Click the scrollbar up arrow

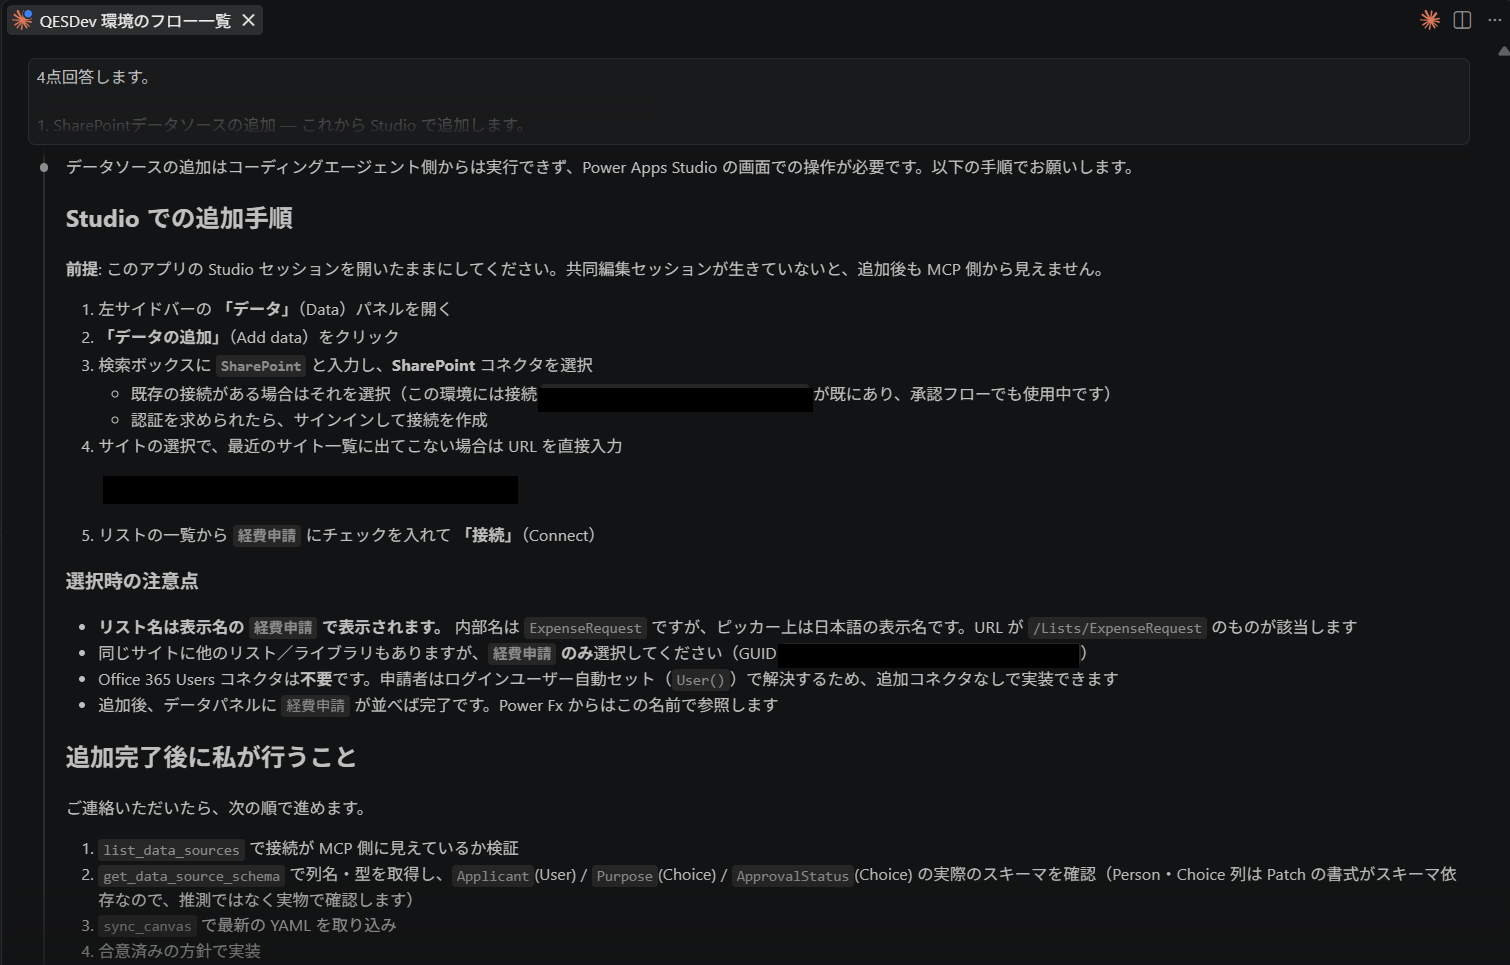1503,52
